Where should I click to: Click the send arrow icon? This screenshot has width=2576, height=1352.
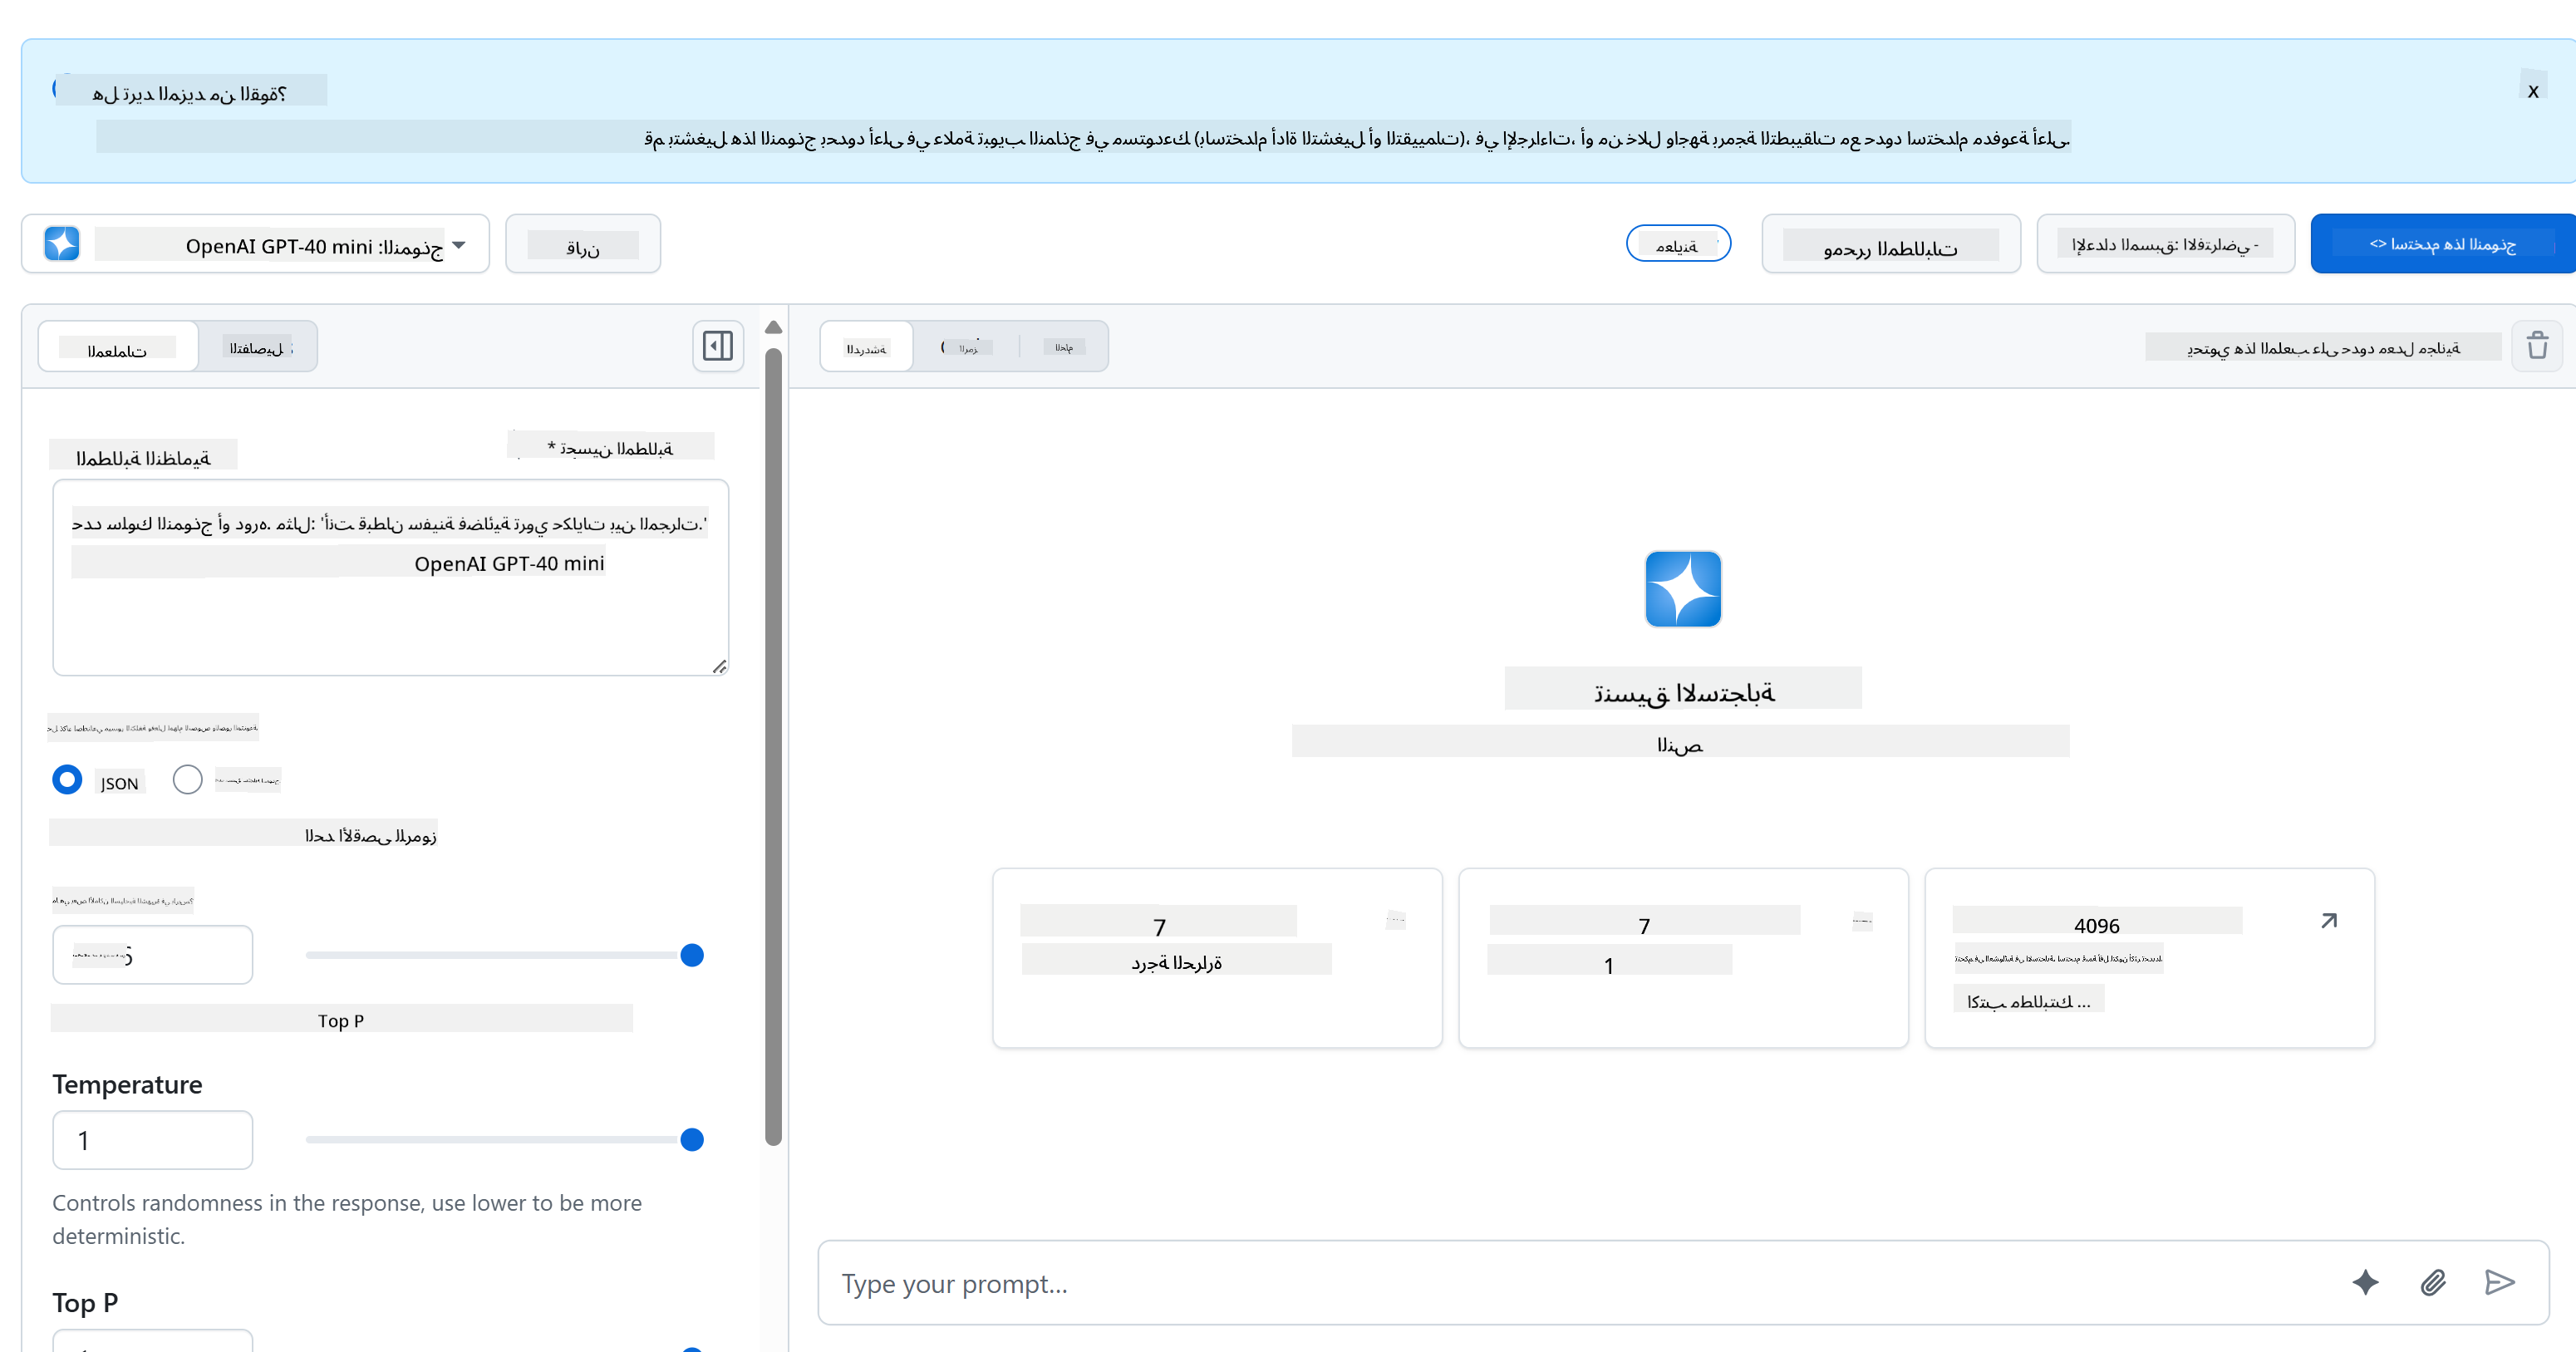pos(2499,1282)
